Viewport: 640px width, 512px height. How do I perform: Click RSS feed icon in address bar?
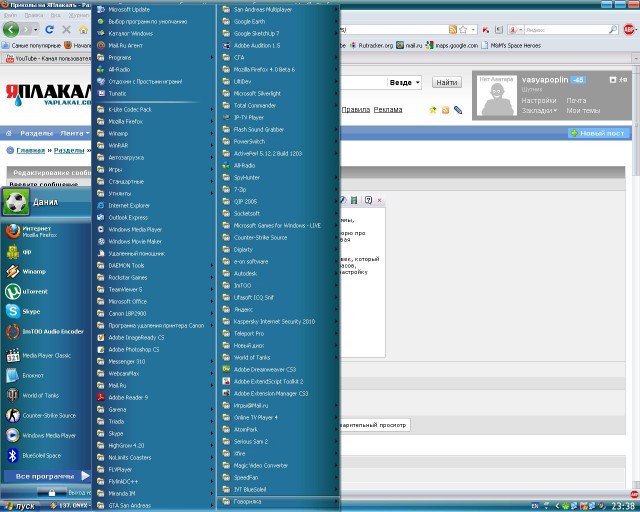click(453, 29)
